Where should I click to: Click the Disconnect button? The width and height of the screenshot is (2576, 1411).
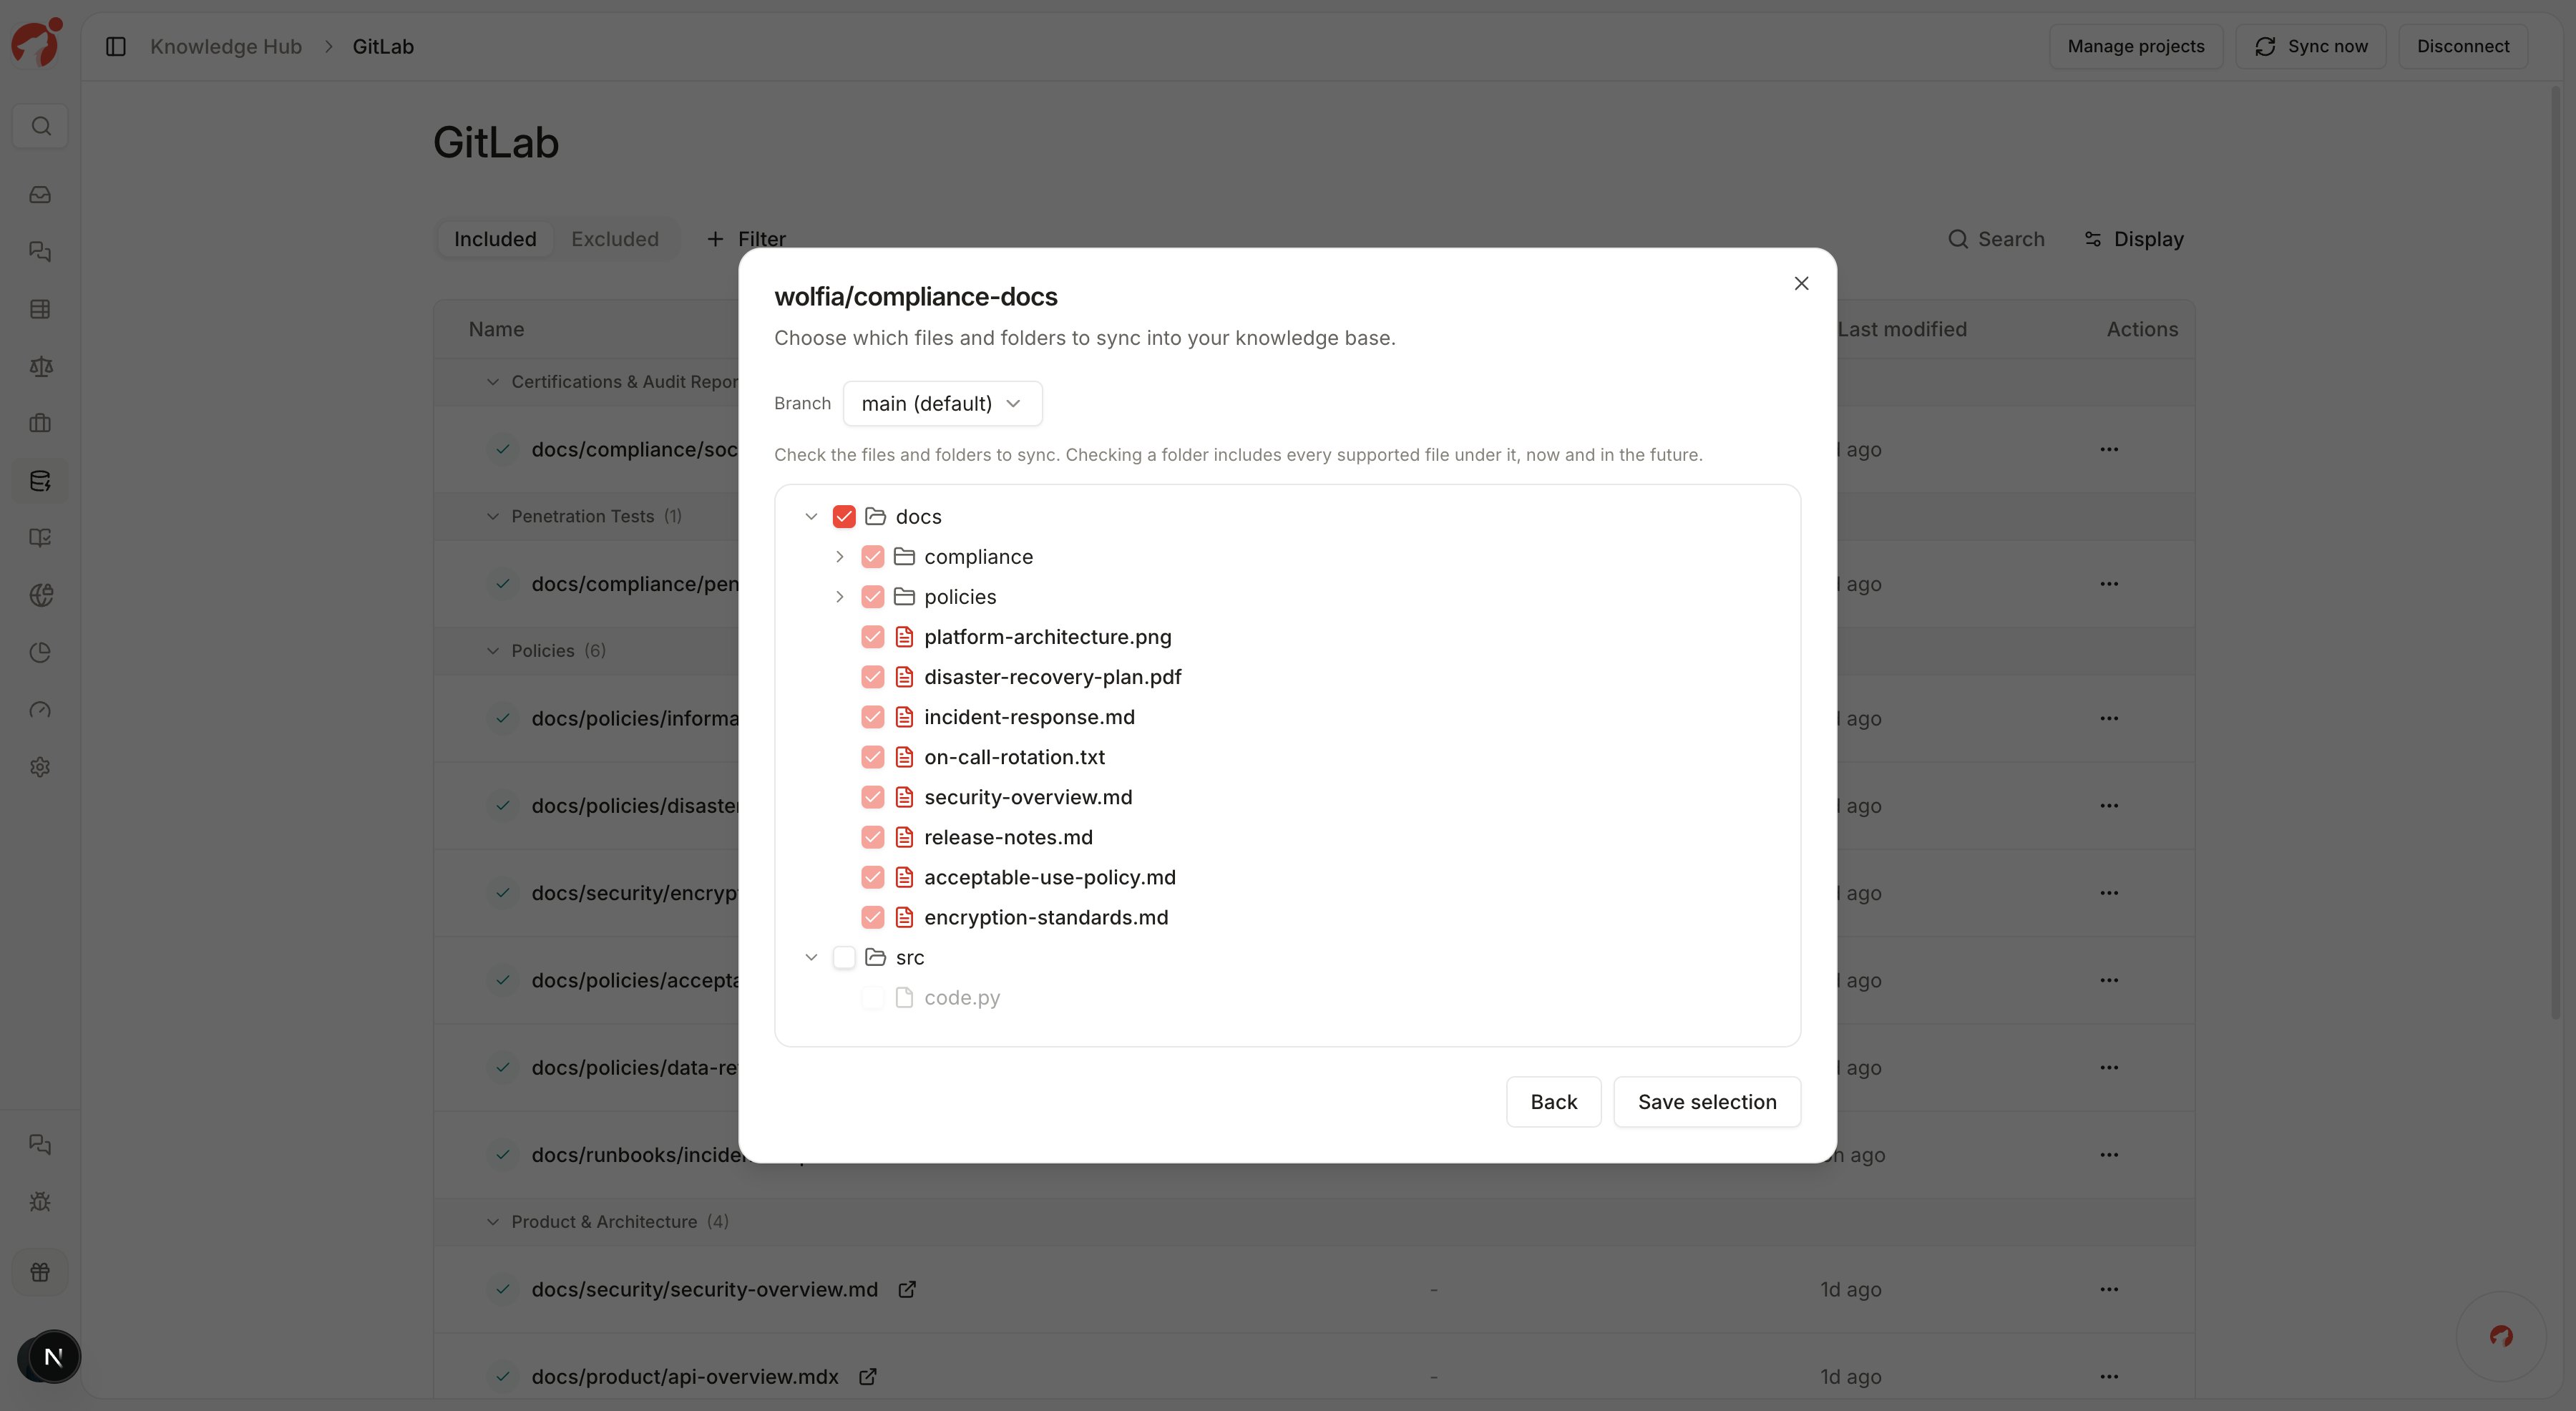2463,46
